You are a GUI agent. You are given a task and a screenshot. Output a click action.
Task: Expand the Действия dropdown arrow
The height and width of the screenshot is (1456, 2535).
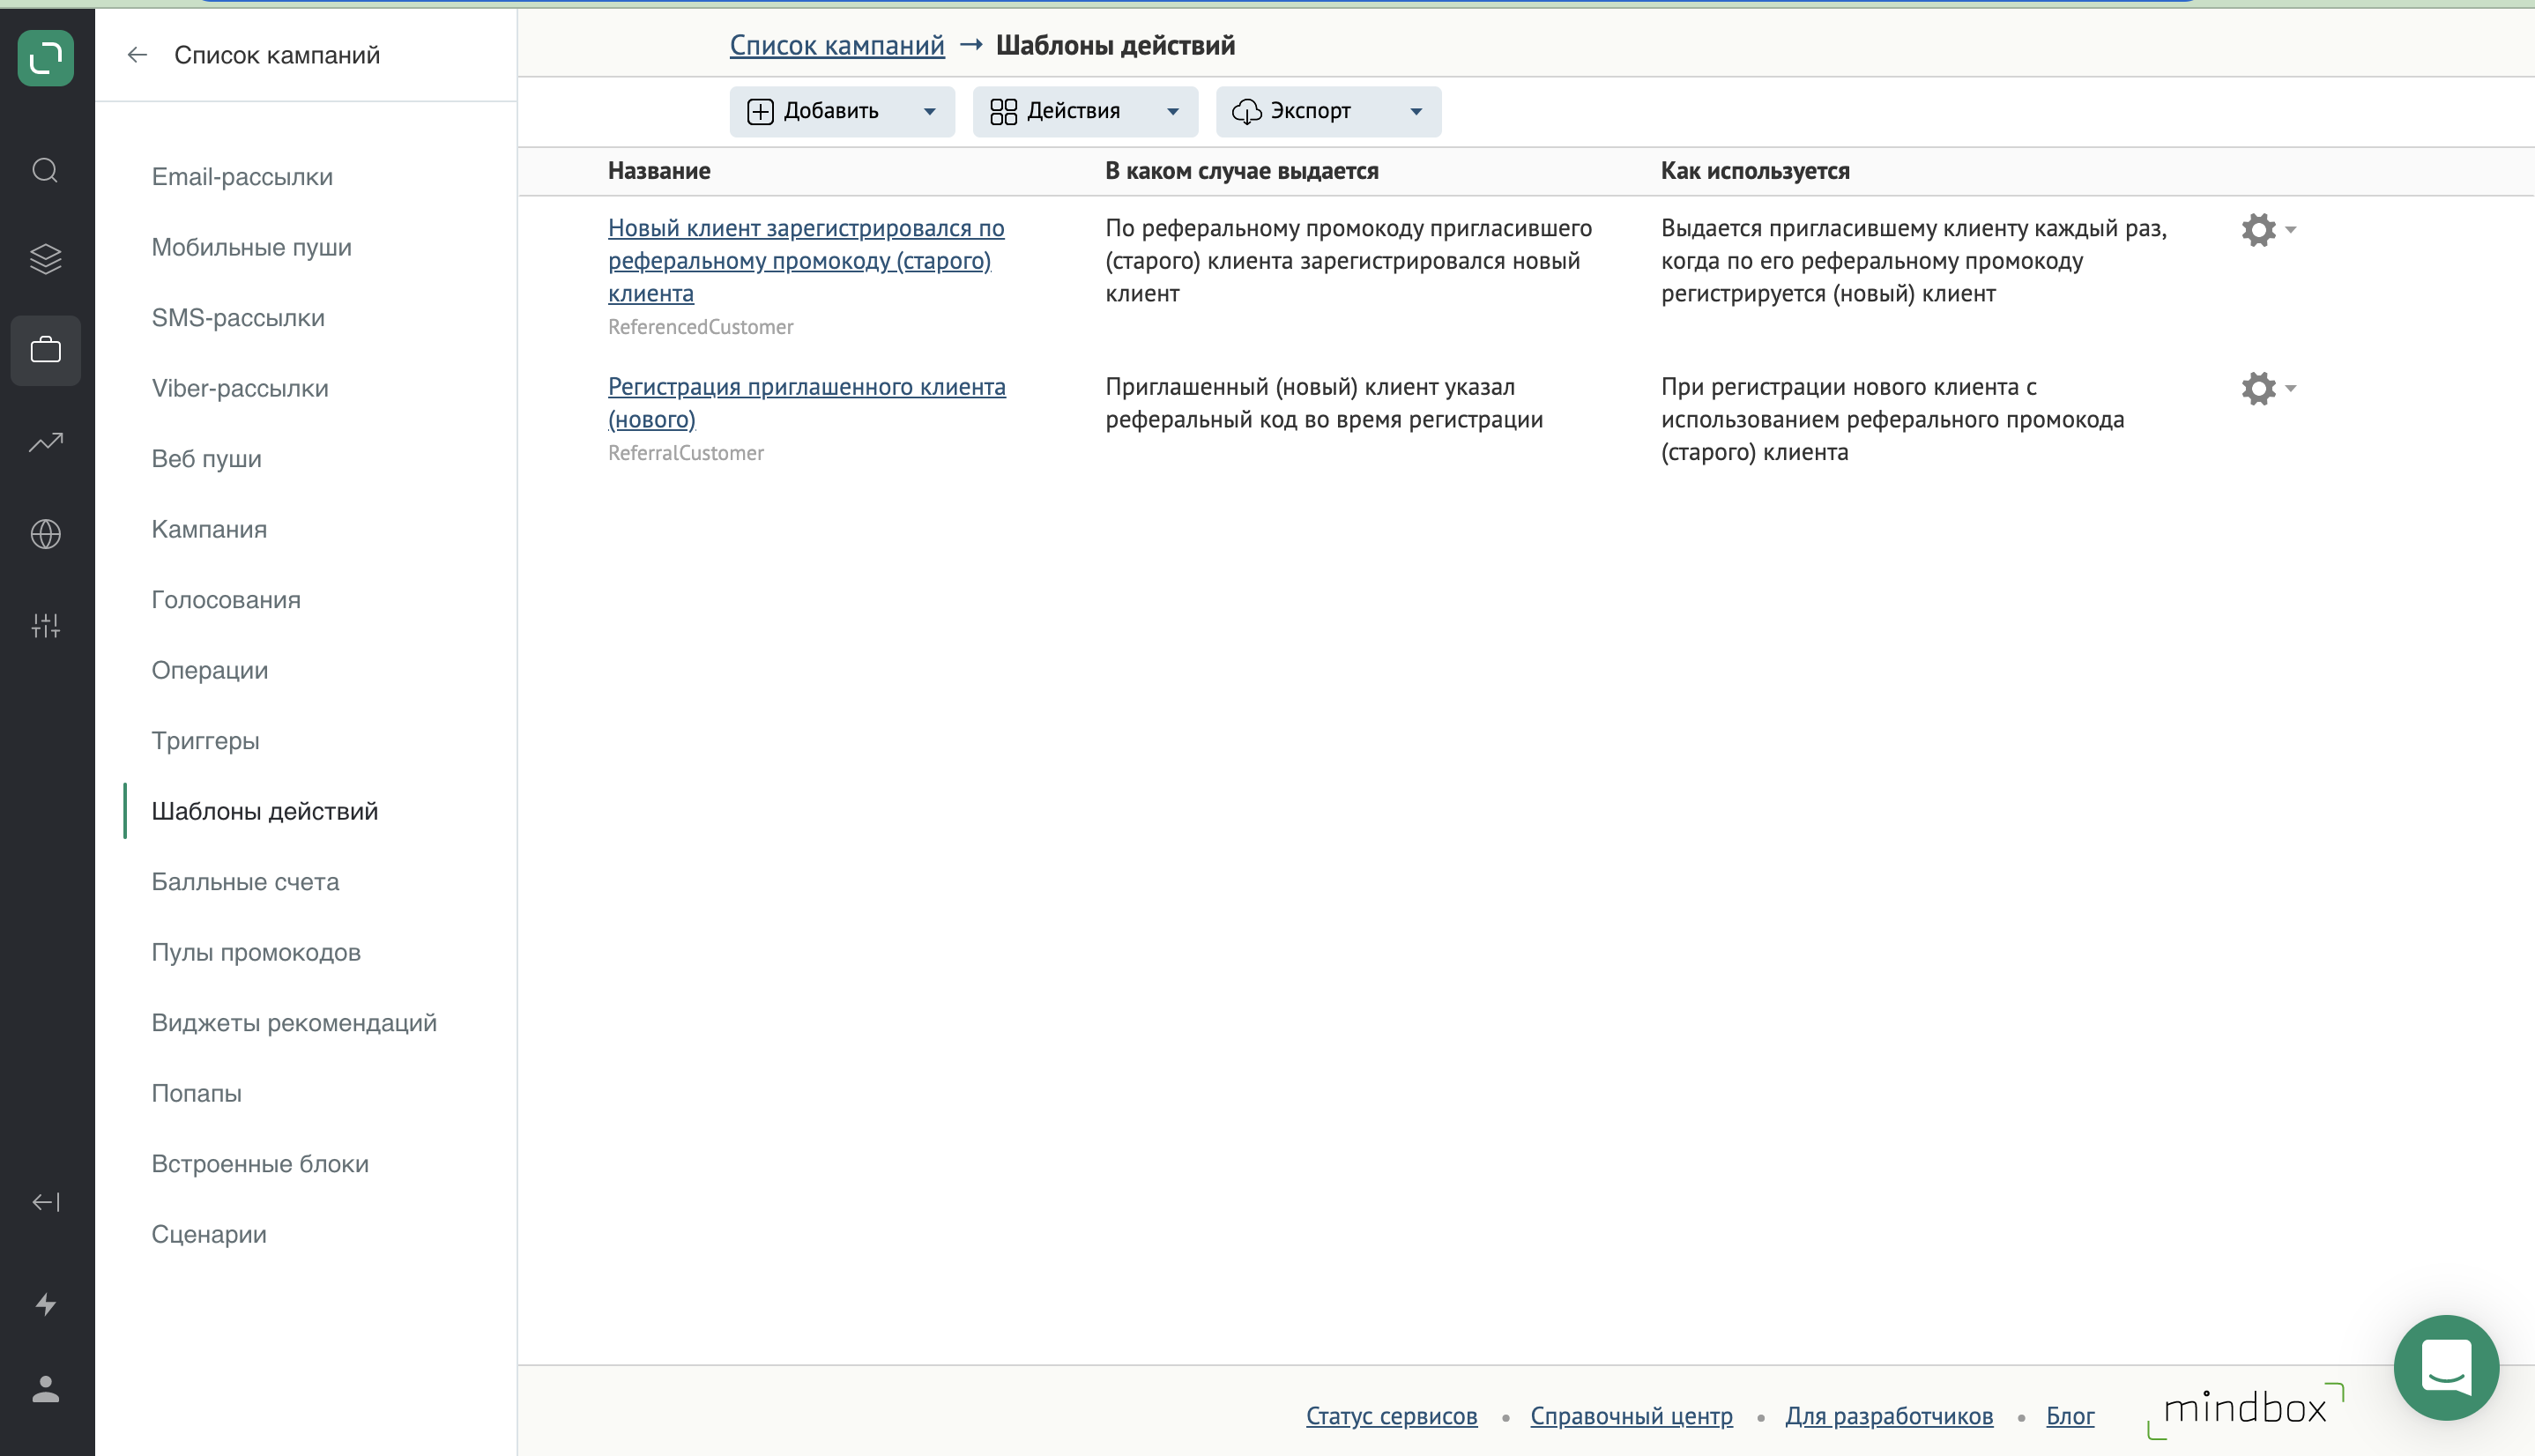pyautogui.click(x=1173, y=112)
